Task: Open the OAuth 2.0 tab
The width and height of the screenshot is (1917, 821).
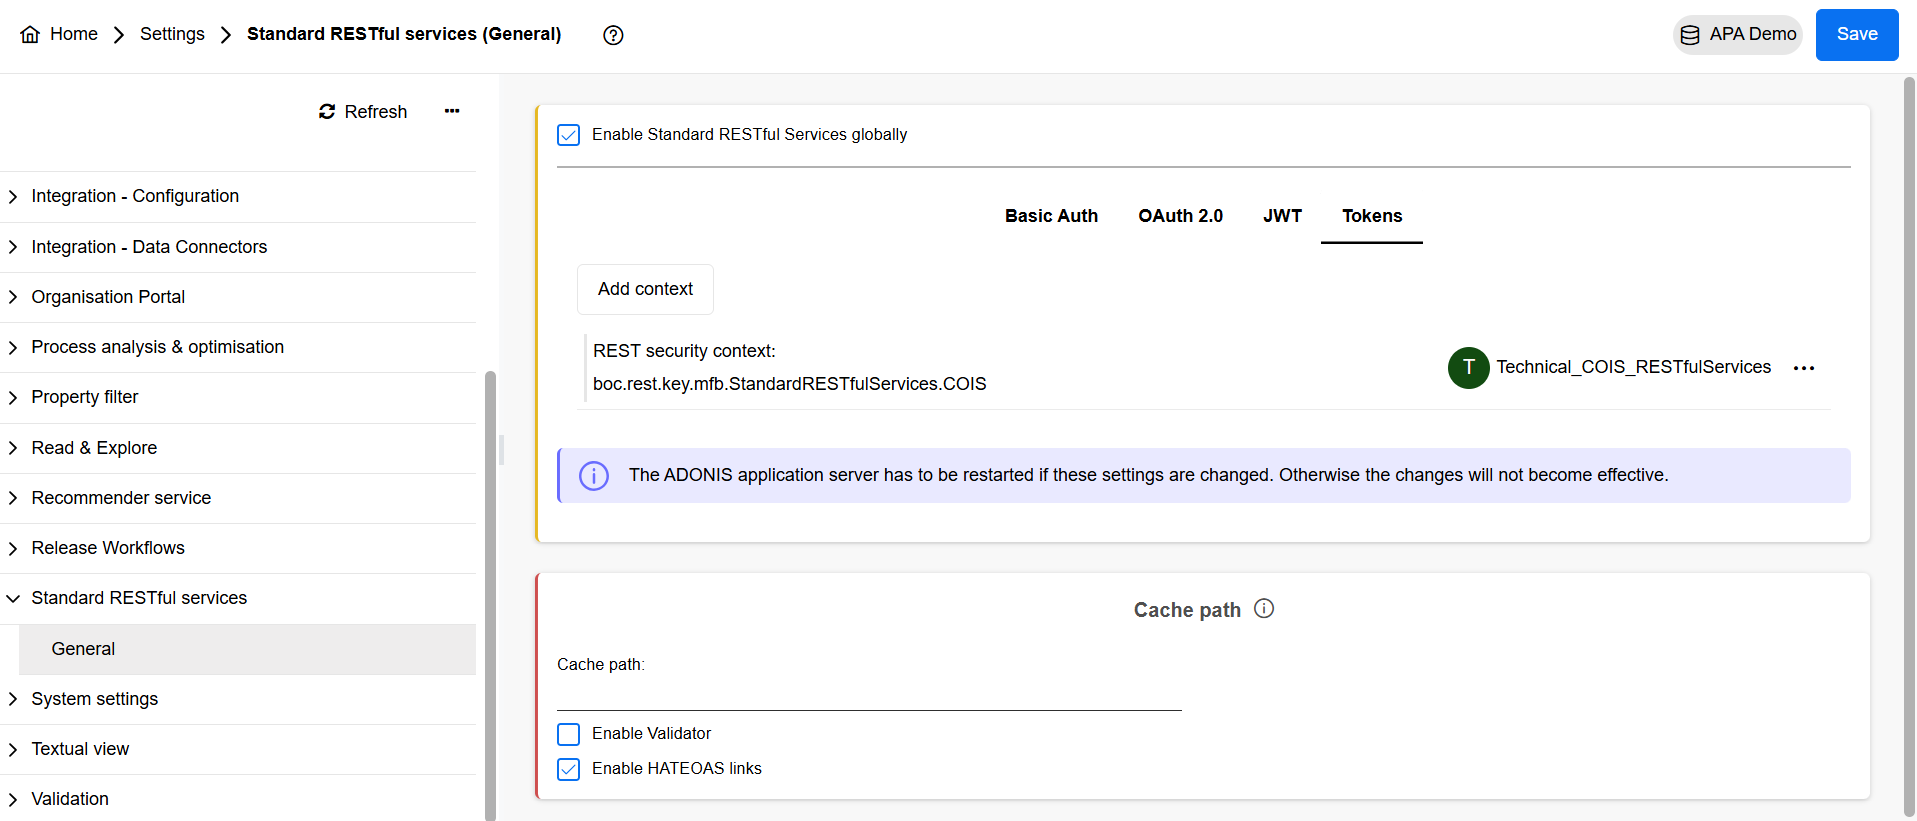Action: pyautogui.click(x=1180, y=216)
